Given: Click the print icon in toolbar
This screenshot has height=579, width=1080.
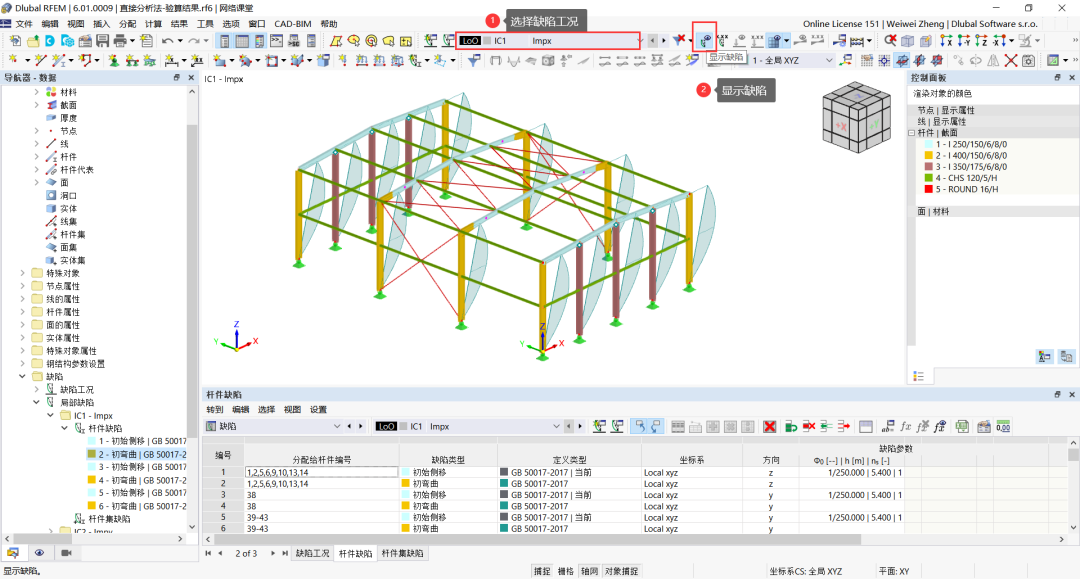Looking at the screenshot, I should tap(120, 41).
